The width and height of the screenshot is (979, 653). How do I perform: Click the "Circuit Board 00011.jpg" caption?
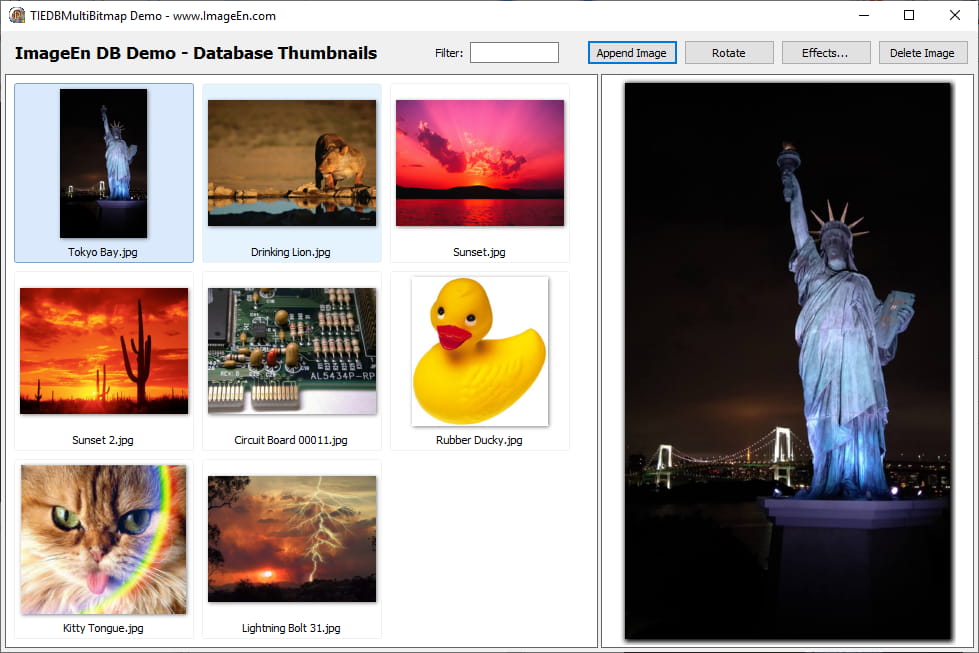point(291,440)
